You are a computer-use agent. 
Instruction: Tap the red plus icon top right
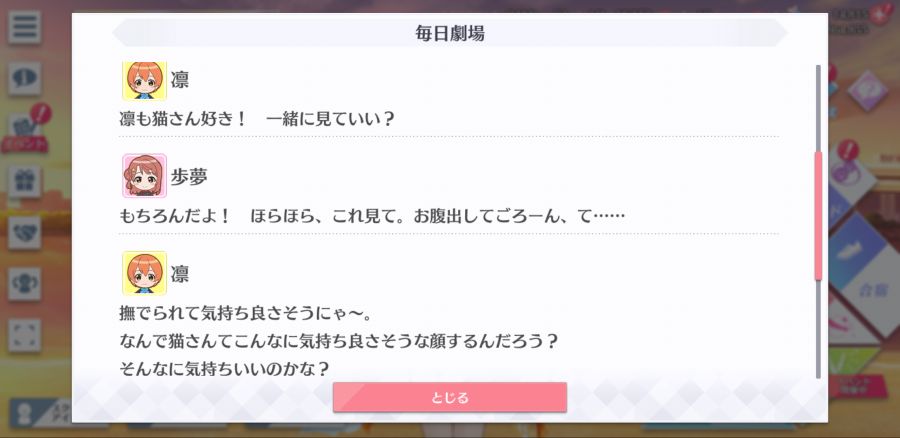point(882,14)
